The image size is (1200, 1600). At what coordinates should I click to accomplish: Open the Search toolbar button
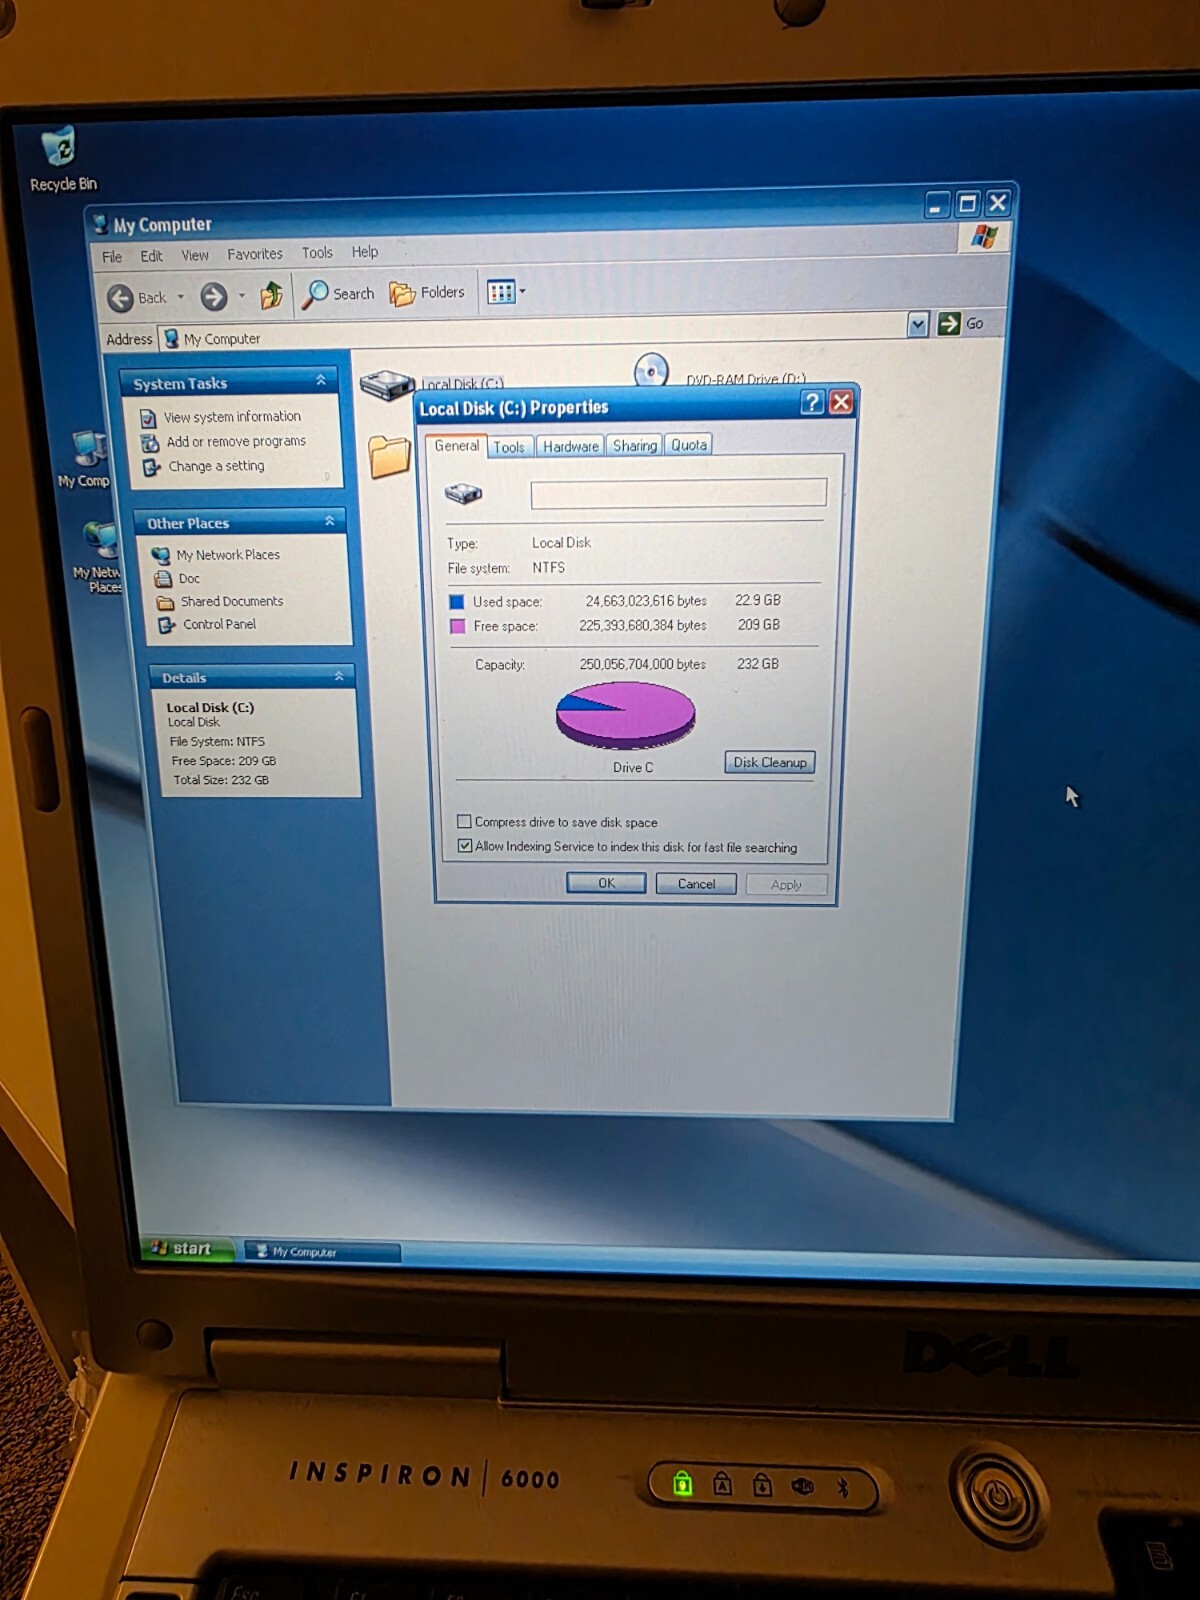pos(338,293)
